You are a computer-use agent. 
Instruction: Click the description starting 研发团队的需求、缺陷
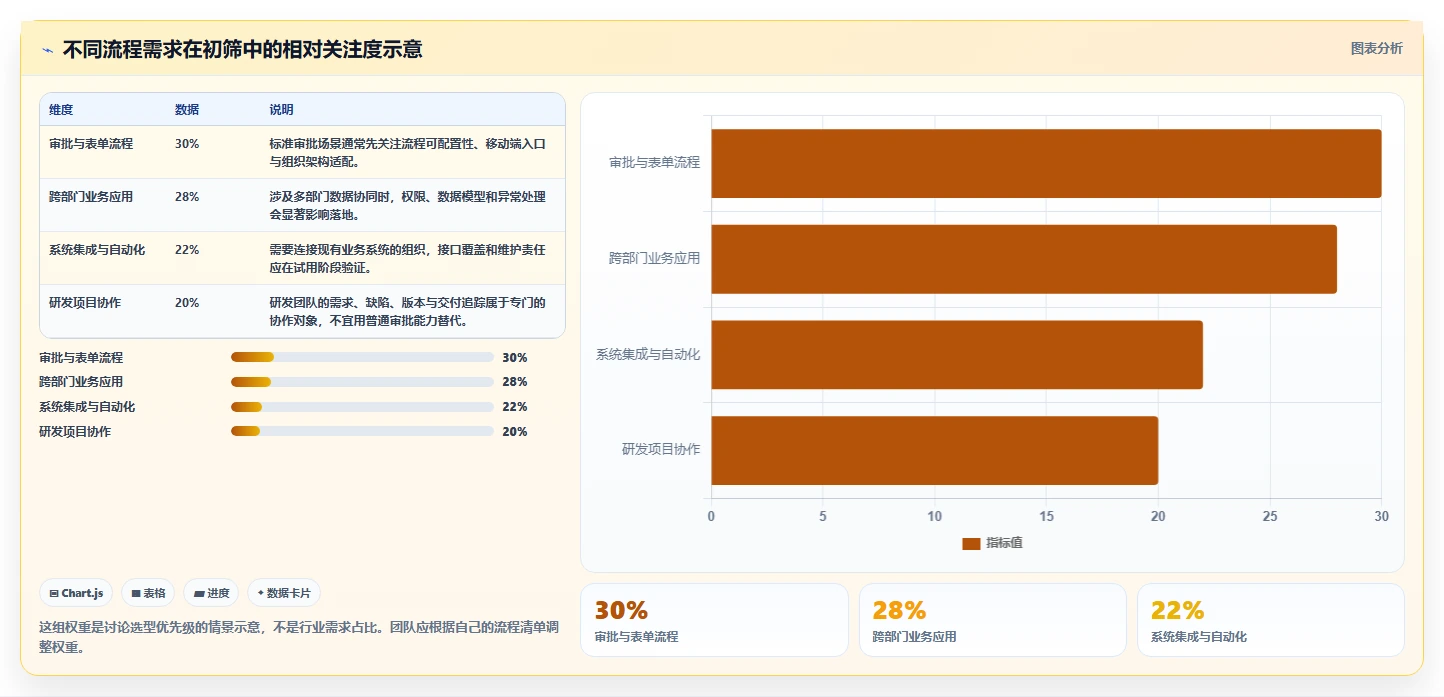pos(407,312)
